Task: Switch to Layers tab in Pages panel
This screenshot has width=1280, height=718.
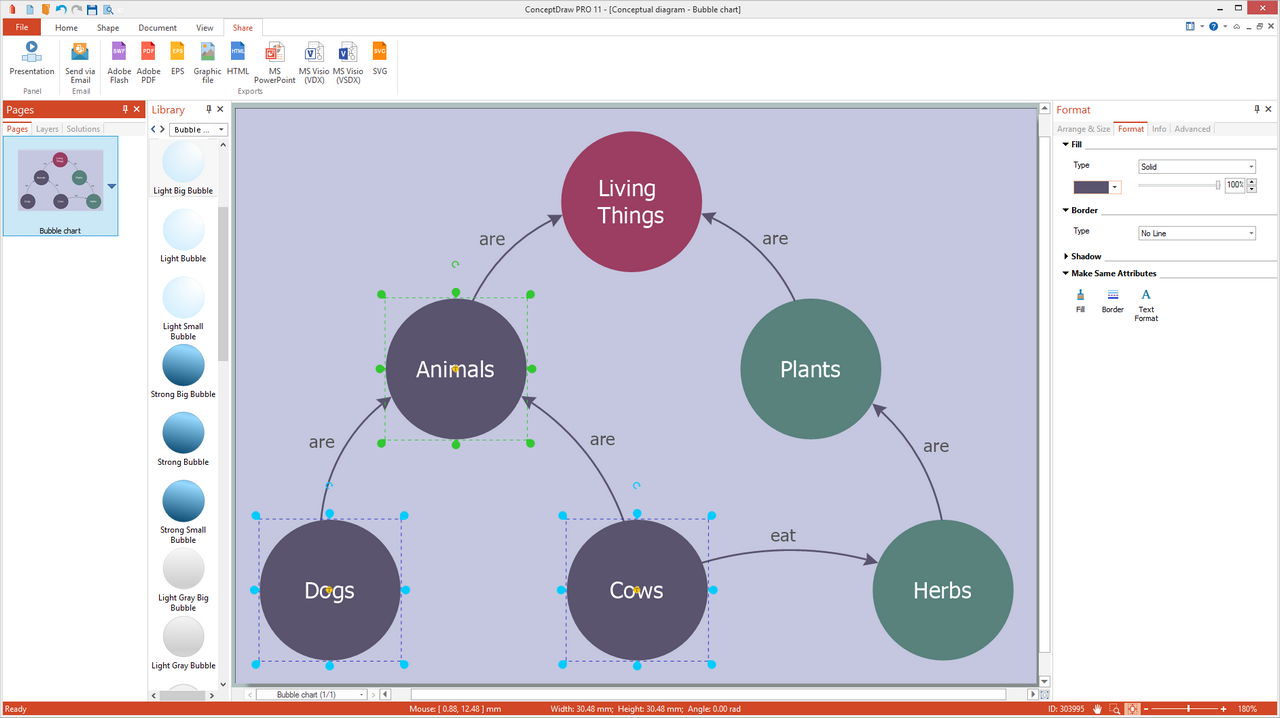Action: point(47,129)
